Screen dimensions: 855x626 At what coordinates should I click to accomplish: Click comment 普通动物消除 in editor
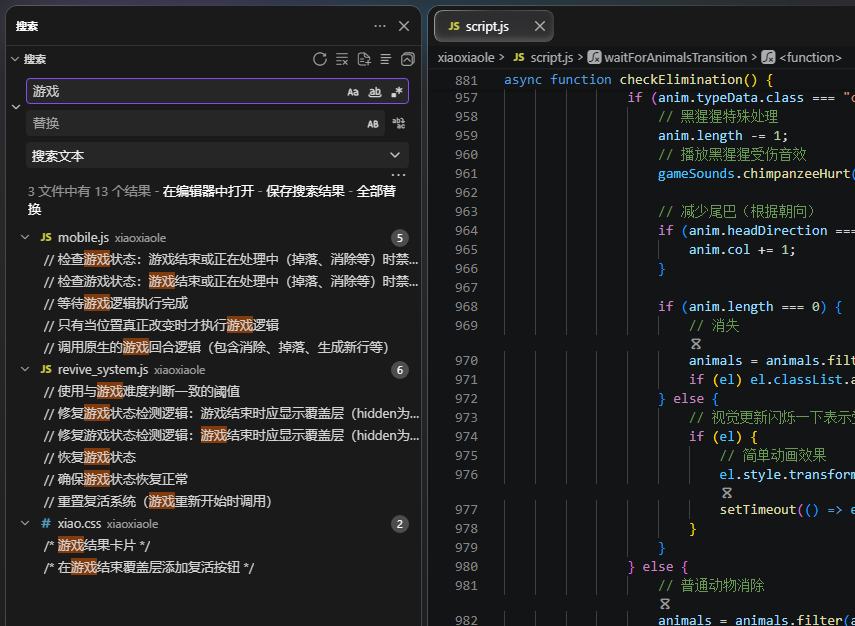pos(711,586)
